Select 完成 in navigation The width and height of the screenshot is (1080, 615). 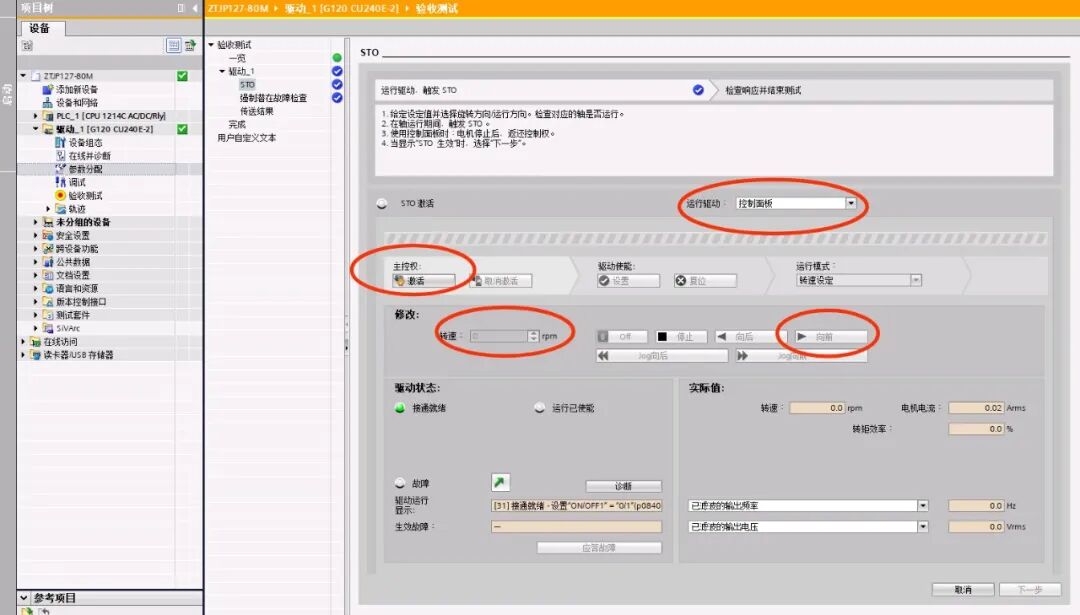point(237,125)
